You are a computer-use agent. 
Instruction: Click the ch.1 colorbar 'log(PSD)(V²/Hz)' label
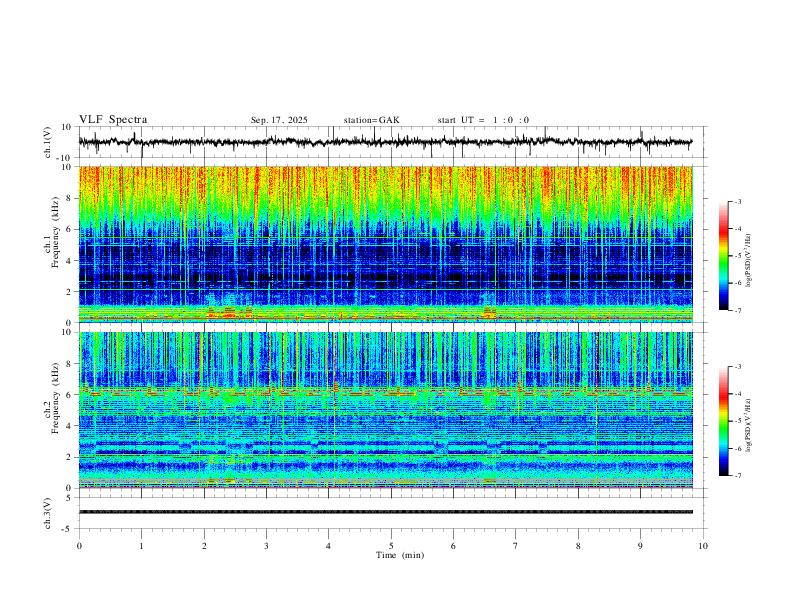click(748, 261)
